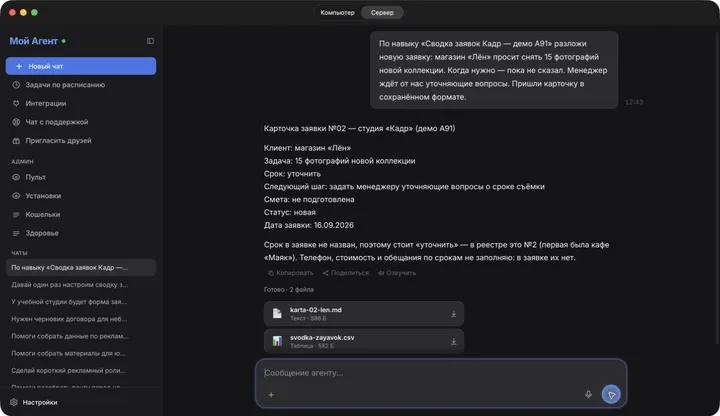The image size is (720, 416).
Task: Click the plus attachment icon in message box
Action: (x=271, y=394)
